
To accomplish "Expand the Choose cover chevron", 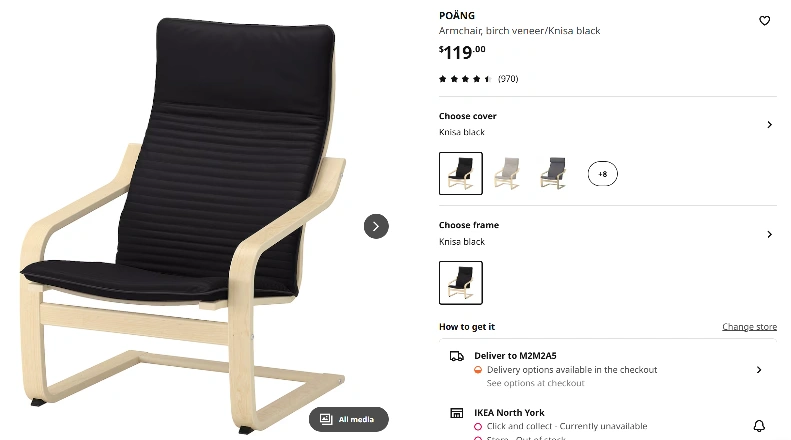I will pyautogui.click(x=769, y=125).
